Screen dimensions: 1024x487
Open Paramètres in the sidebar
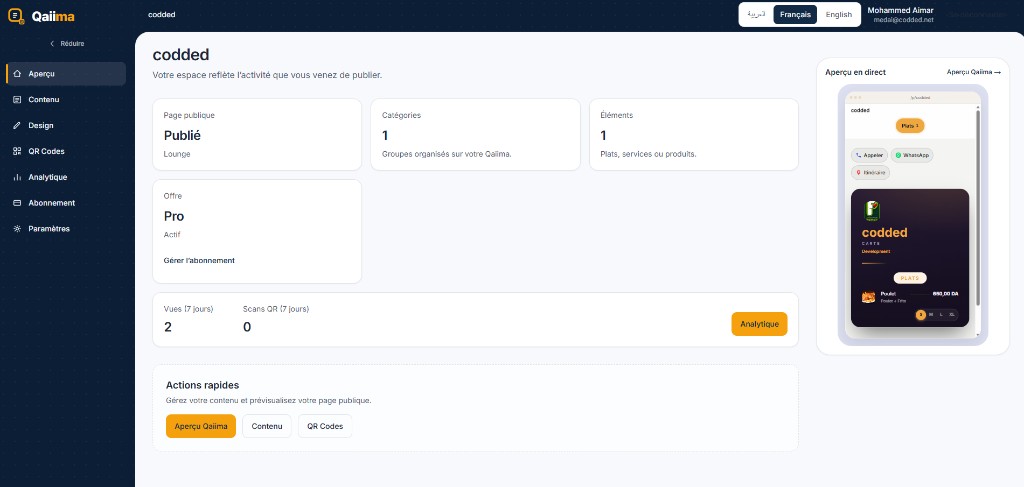coord(66,229)
